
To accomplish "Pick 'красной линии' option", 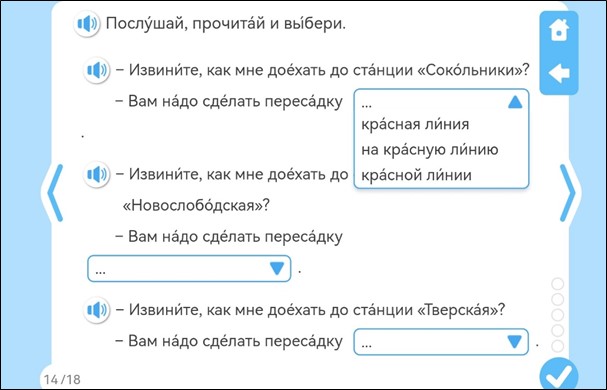I will coord(417,175).
